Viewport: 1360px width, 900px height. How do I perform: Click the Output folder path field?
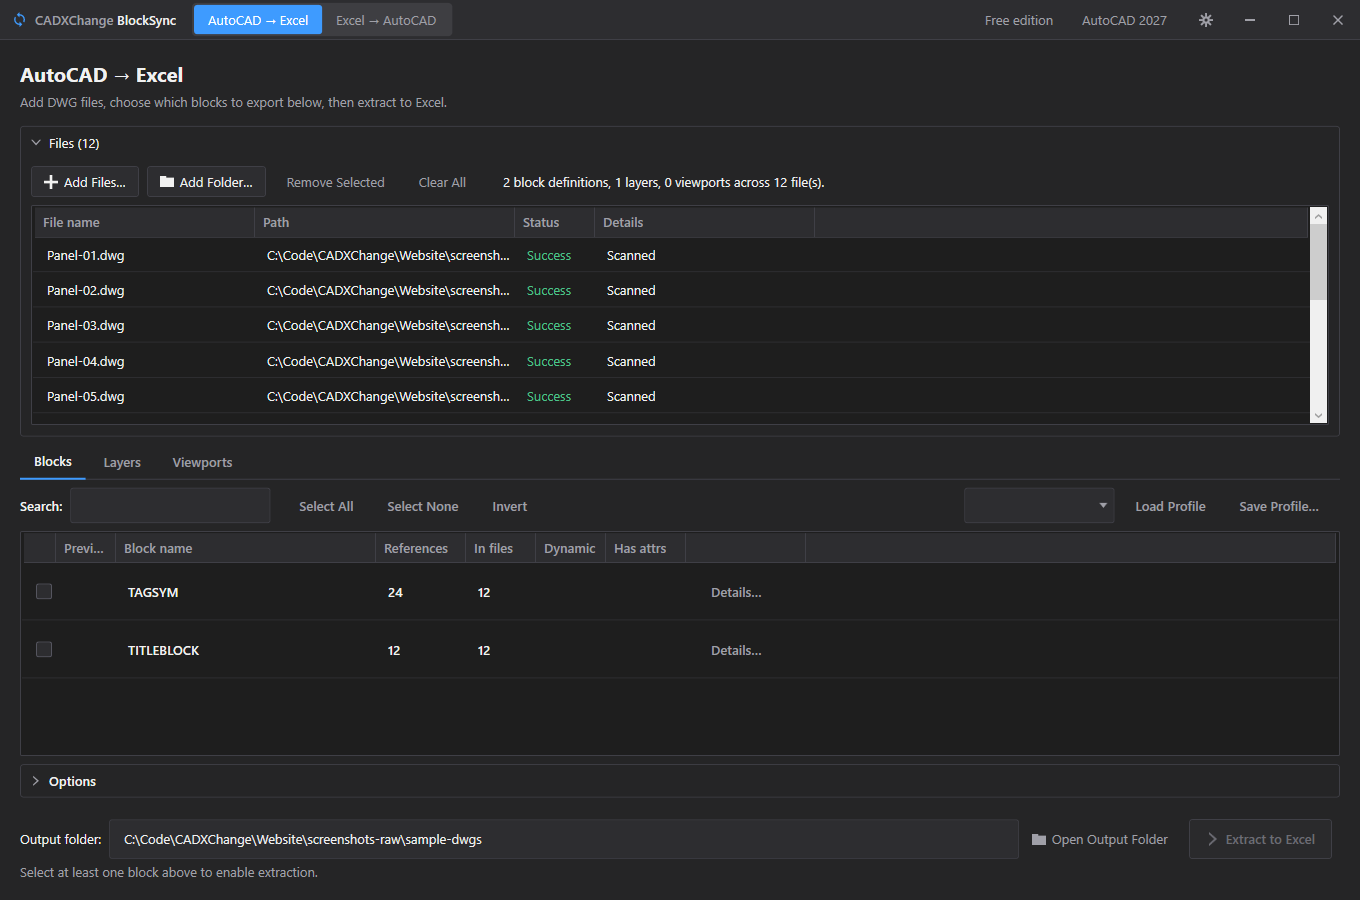563,839
